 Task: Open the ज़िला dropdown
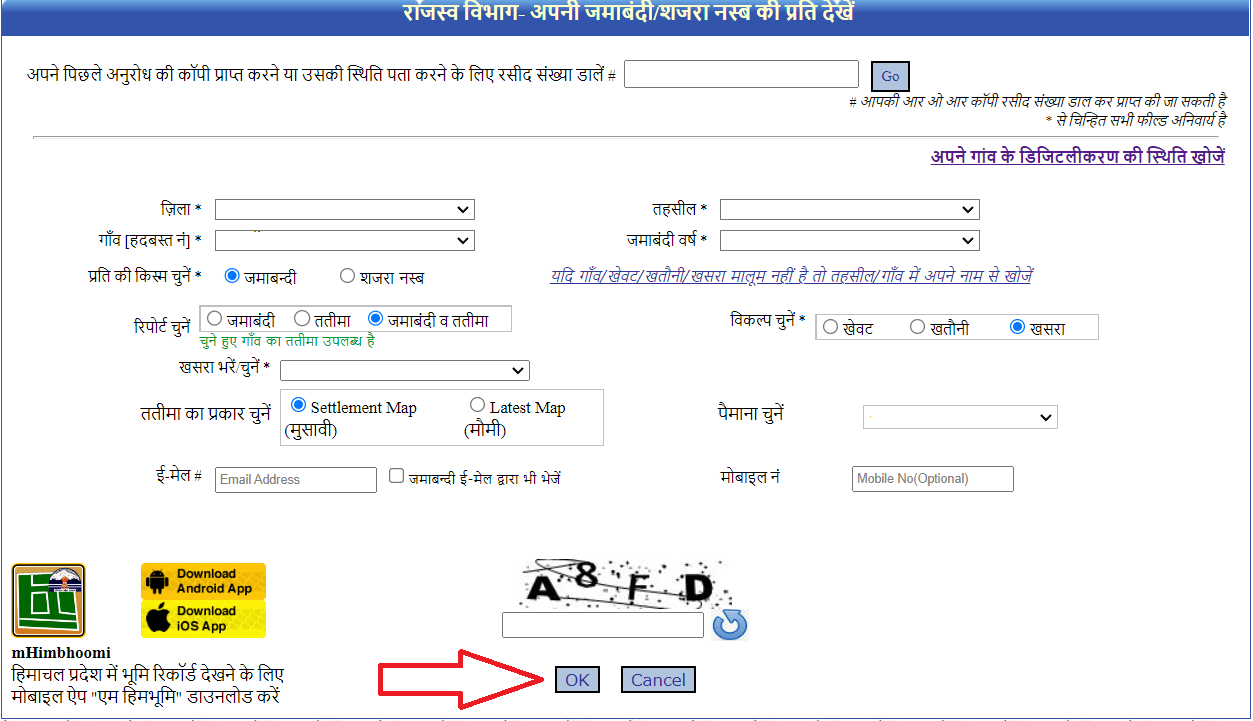click(x=344, y=210)
